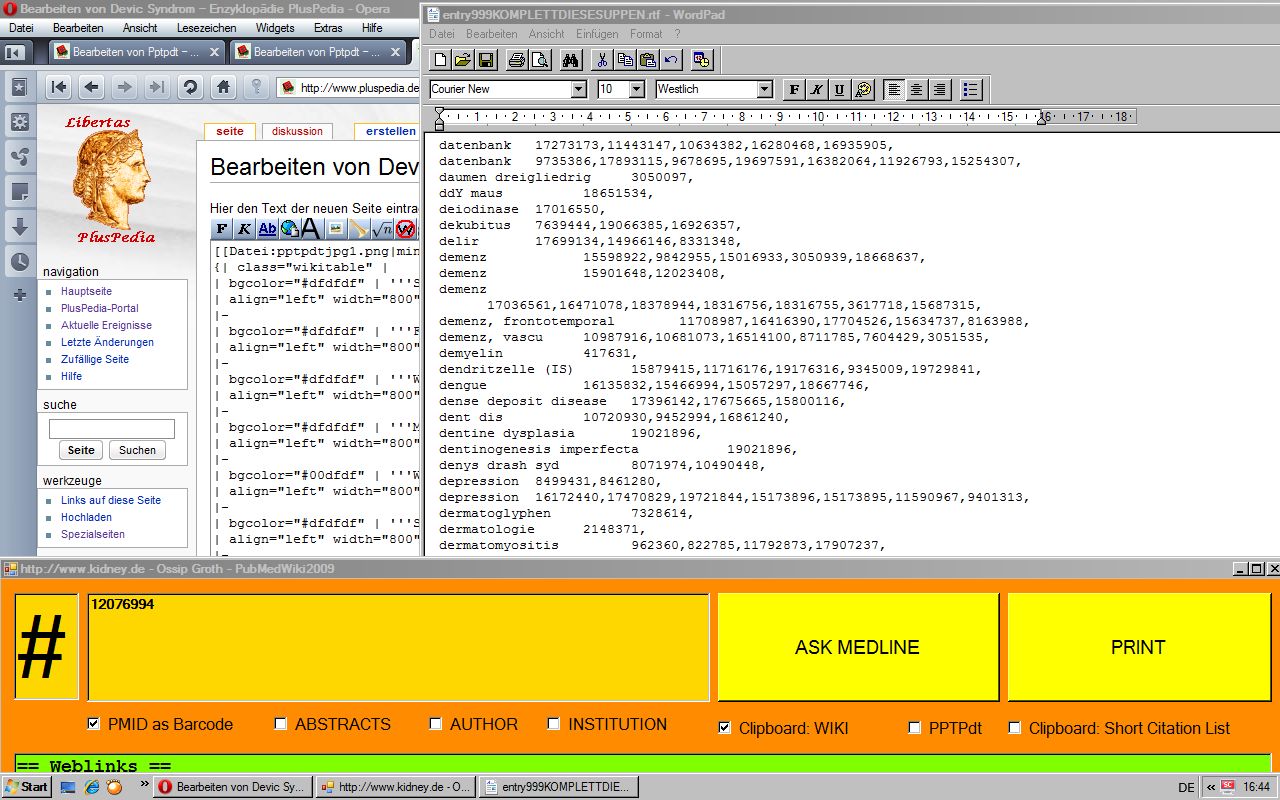Click Opera home button

click(223, 87)
